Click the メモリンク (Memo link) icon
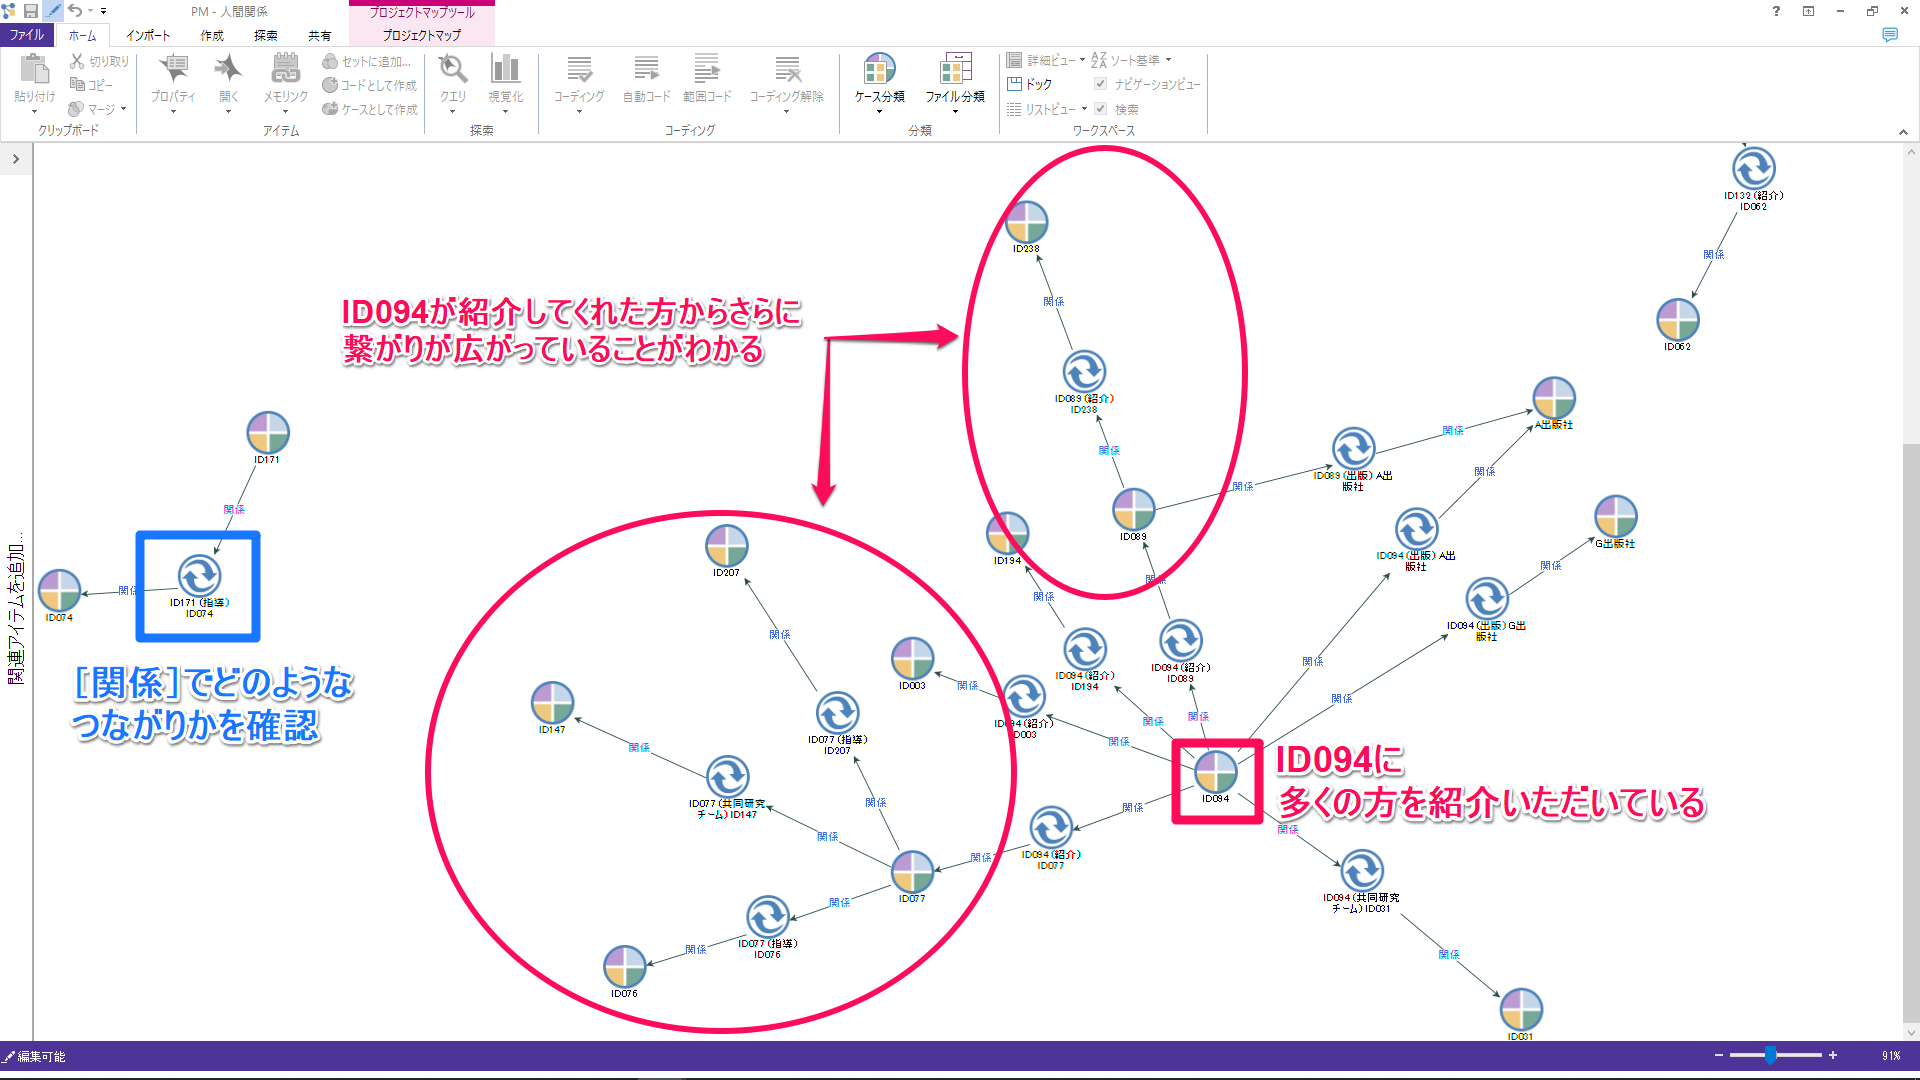Screen dimensions: 1920x1080 point(285,71)
